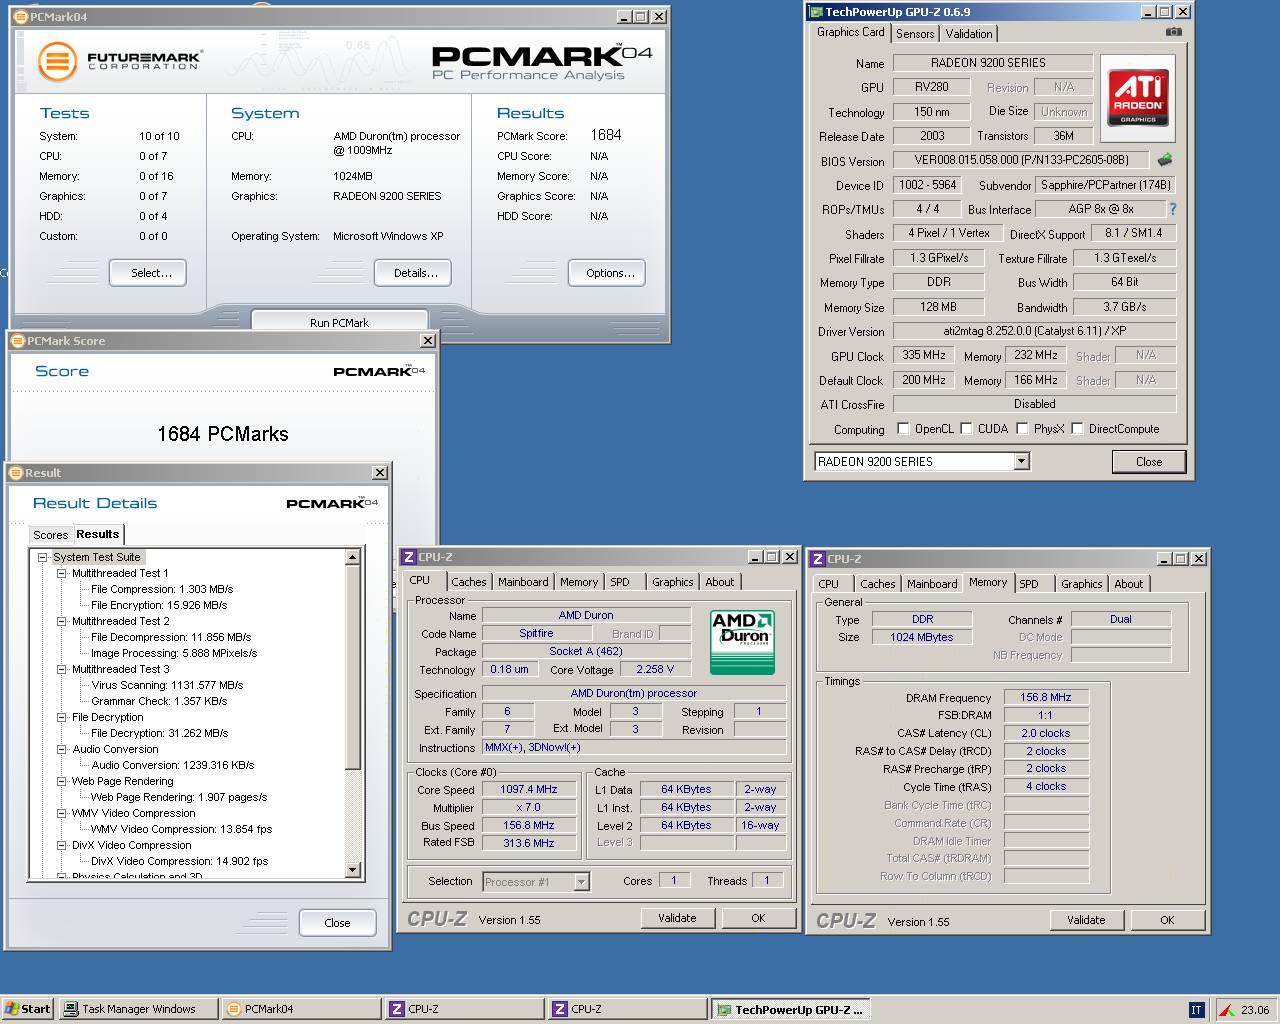Click the tray graph icon beside clock

tap(1226, 1010)
